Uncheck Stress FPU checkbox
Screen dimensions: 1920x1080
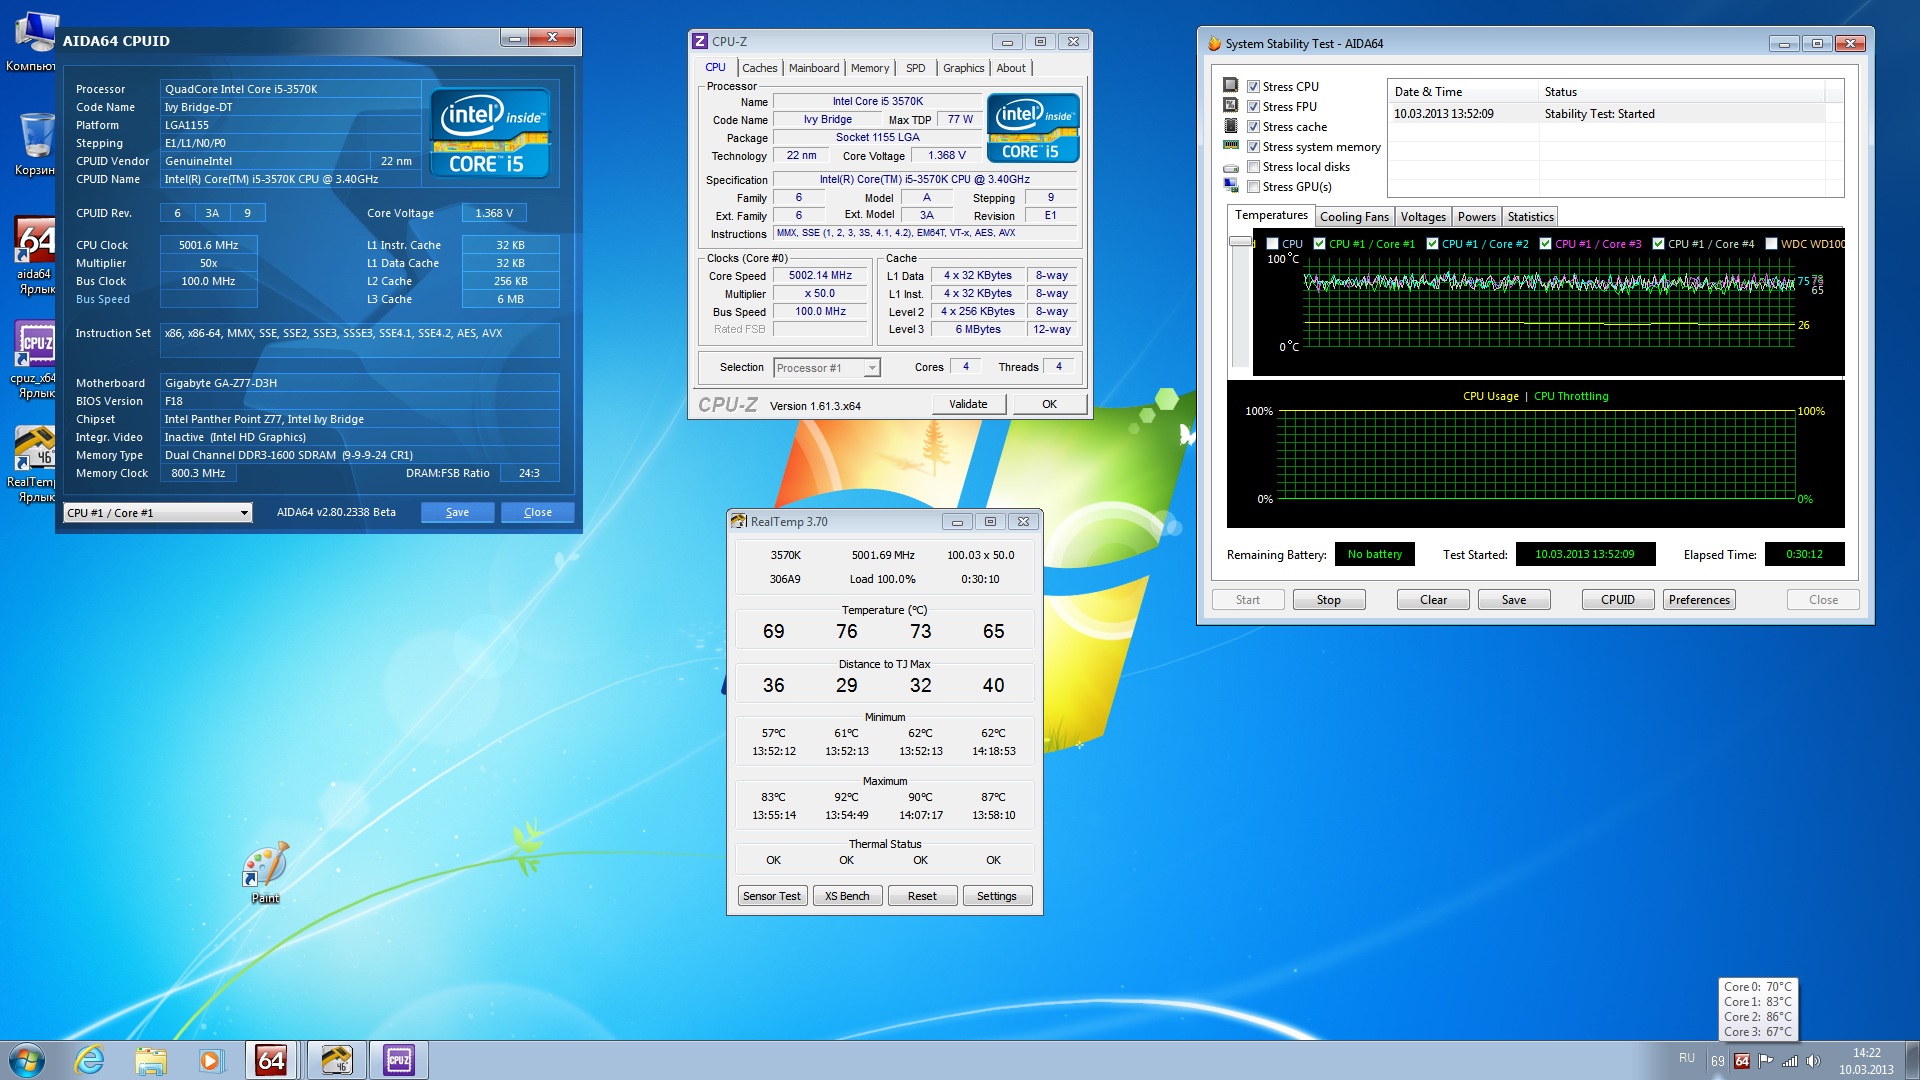pos(1253,107)
